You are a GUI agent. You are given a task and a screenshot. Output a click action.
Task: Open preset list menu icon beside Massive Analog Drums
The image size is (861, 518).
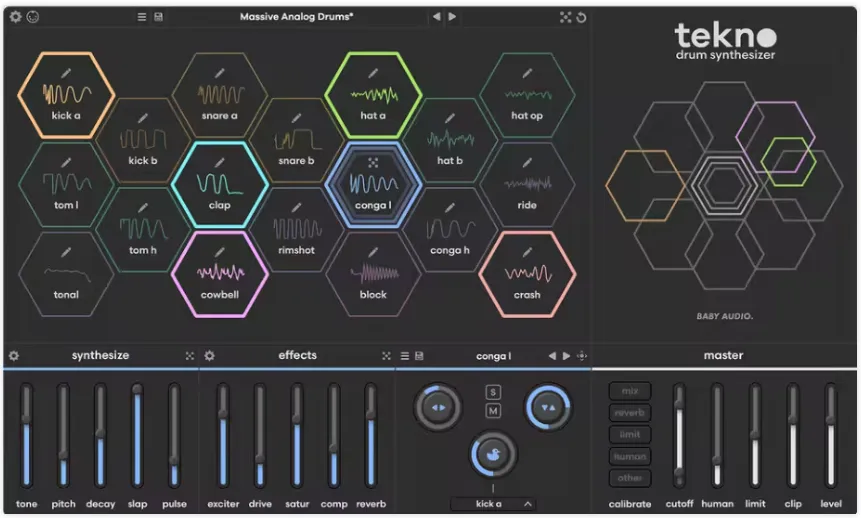click(x=142, y=17)
